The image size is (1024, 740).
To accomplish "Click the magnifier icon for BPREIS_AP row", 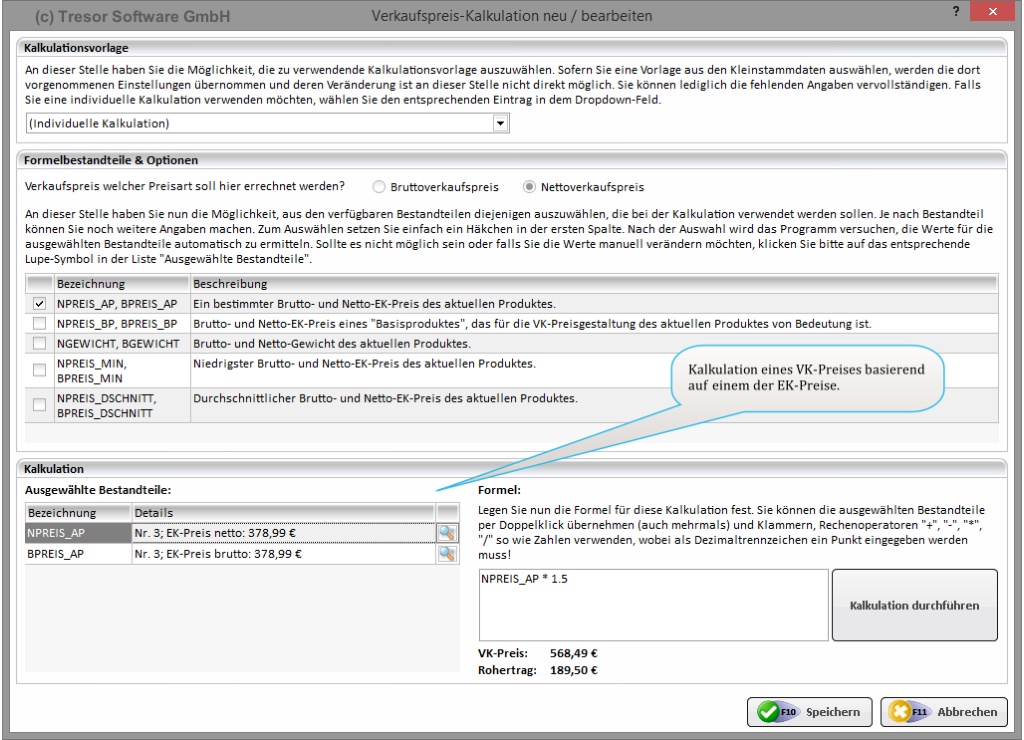I will (446, 554).
